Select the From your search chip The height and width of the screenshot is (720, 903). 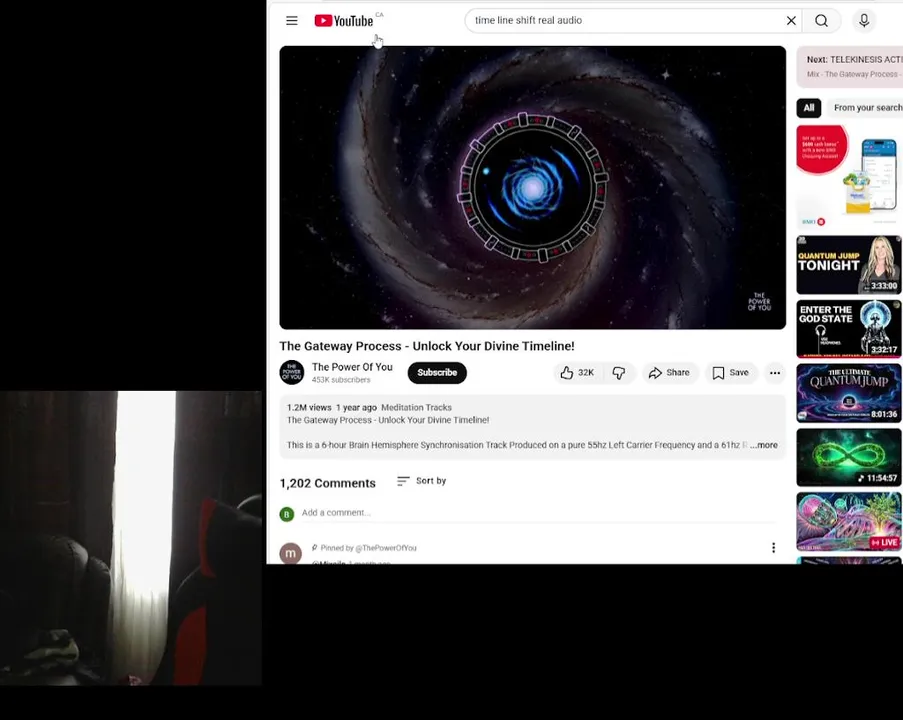click(866, 108)
